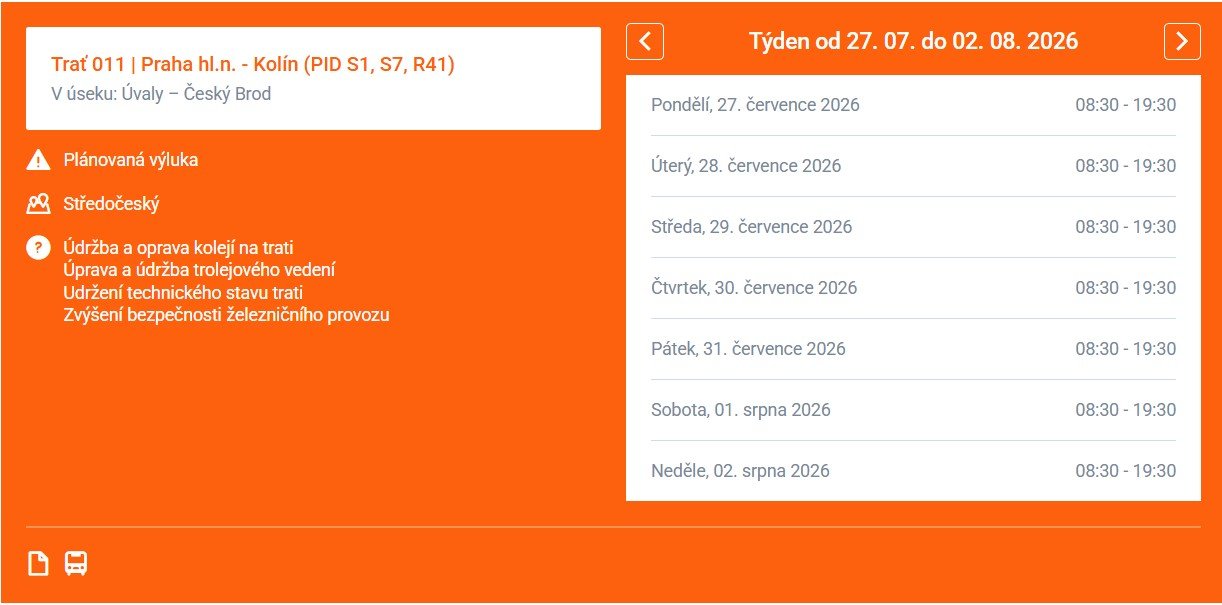Select the Pondělí, 27. července 2026 row
This screenshot has height=605, width=1222.
point(913,105)
